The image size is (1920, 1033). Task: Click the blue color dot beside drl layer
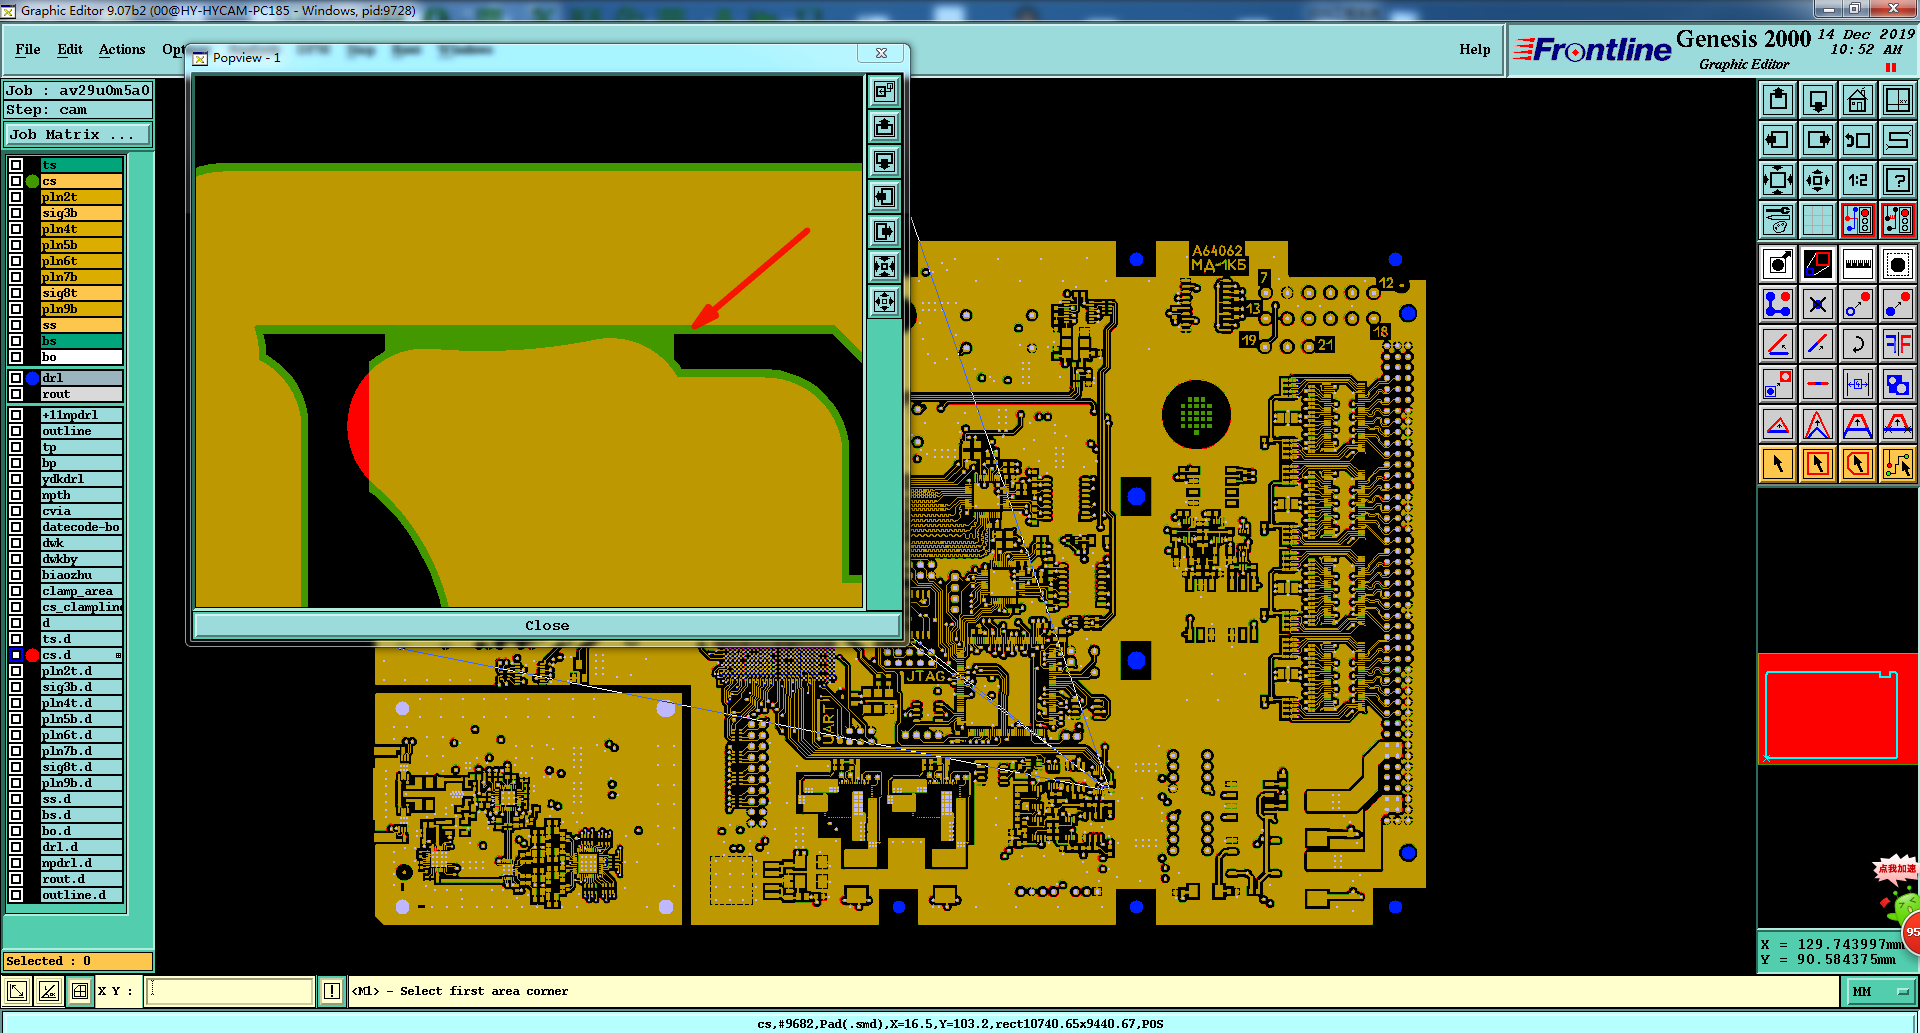pyautogui.click(x=32, y=378)
